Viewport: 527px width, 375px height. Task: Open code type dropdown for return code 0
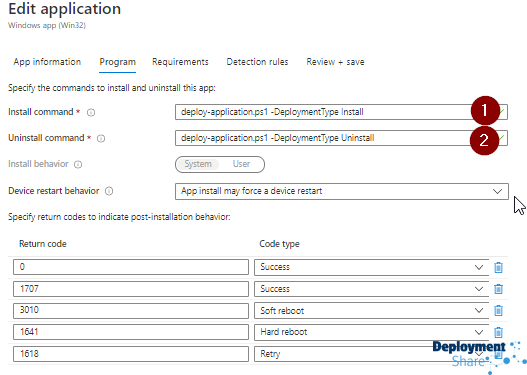click(x=371, y=267)
